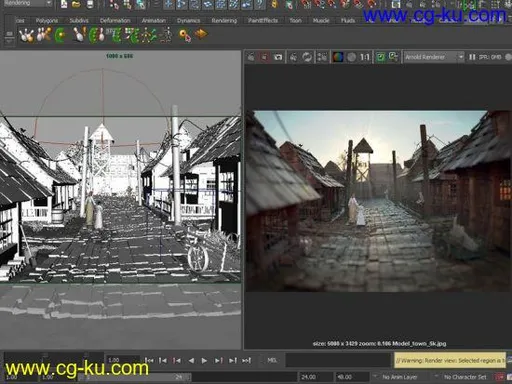
Task: Click the skeleton figure shelf icon
Action: pyautogui.click(x=166, y=35)
